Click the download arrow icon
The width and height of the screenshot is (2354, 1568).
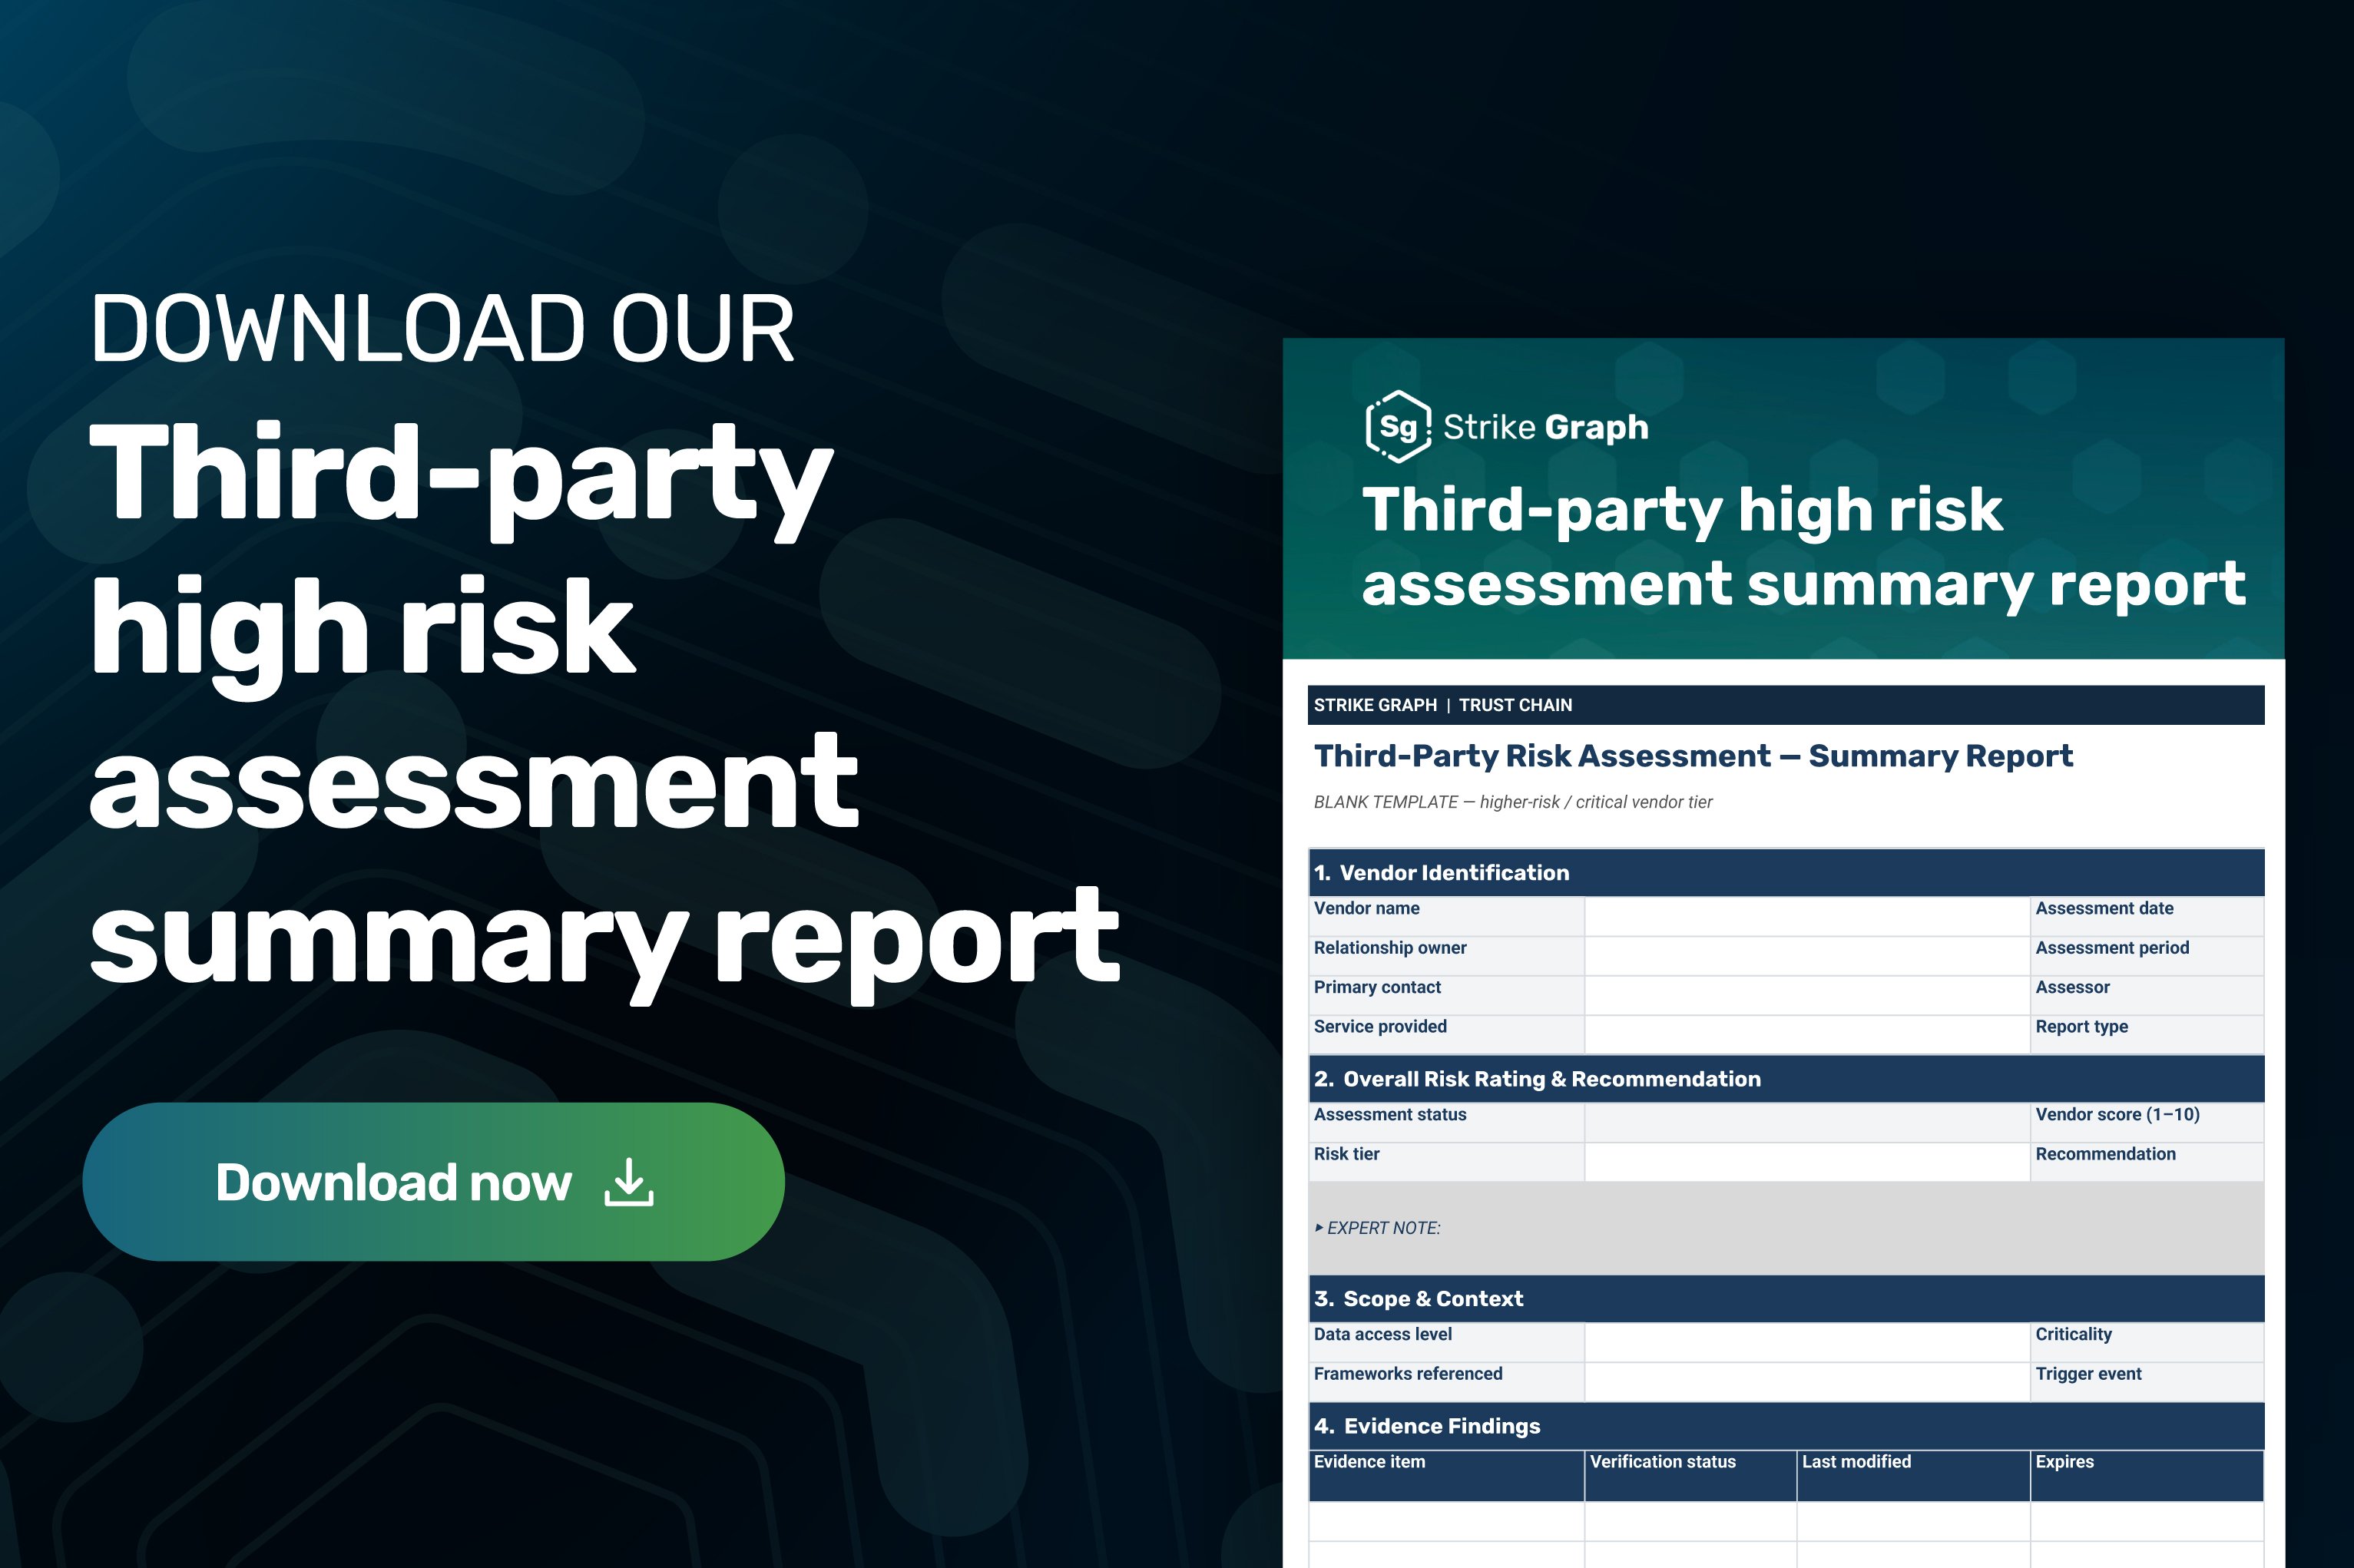point(629,1182)
